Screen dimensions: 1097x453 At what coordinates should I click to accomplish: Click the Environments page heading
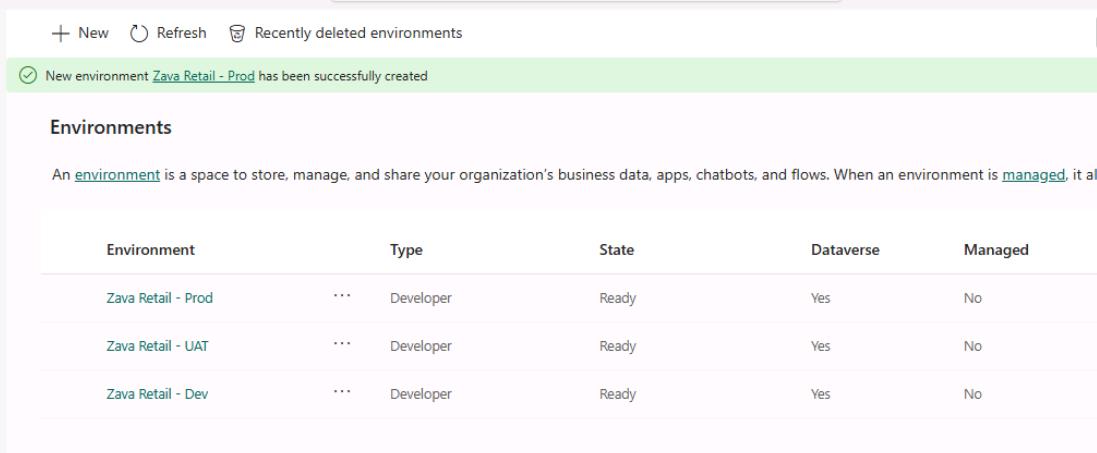(111, 127)
